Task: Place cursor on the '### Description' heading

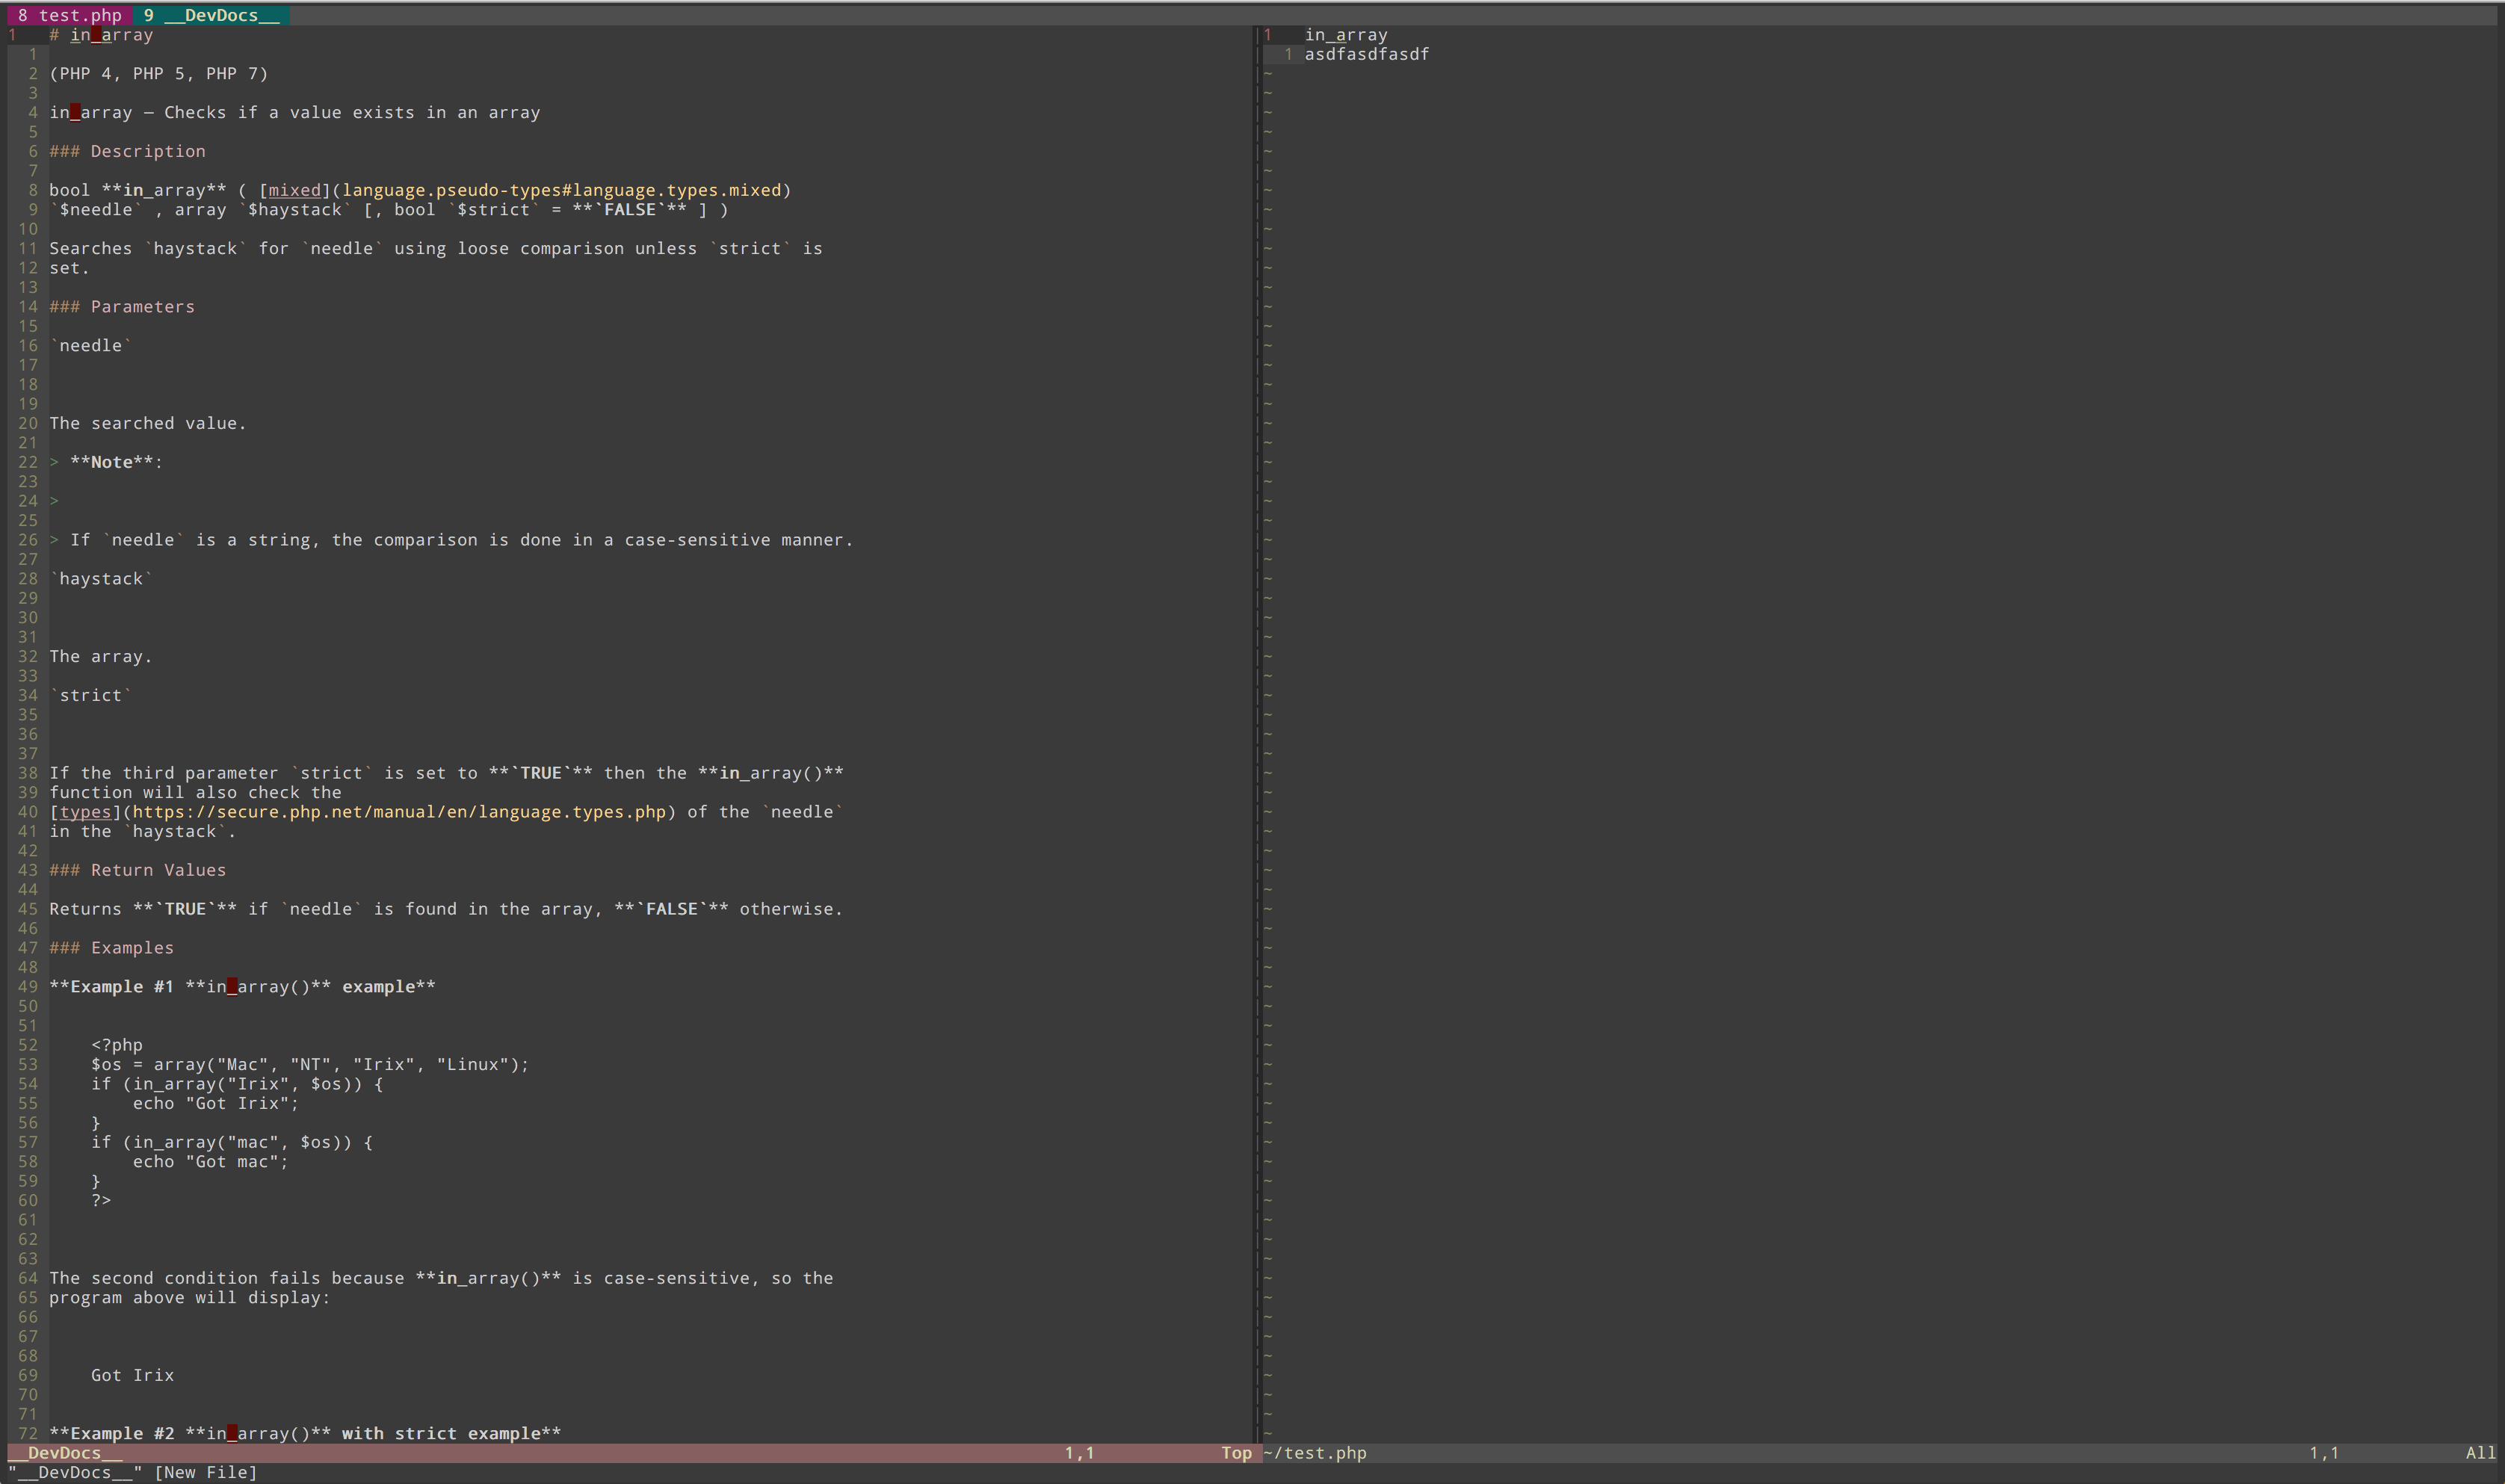Action: [127, 151]
